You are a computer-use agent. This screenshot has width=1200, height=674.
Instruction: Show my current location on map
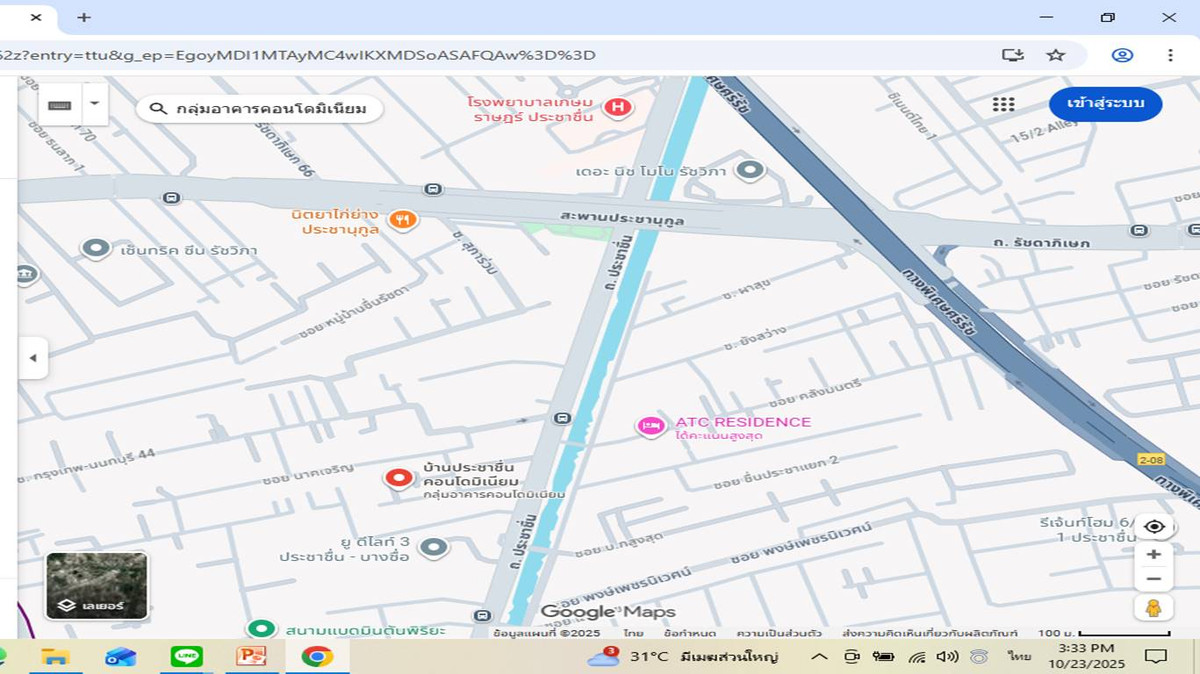[x=1153, y=527]
